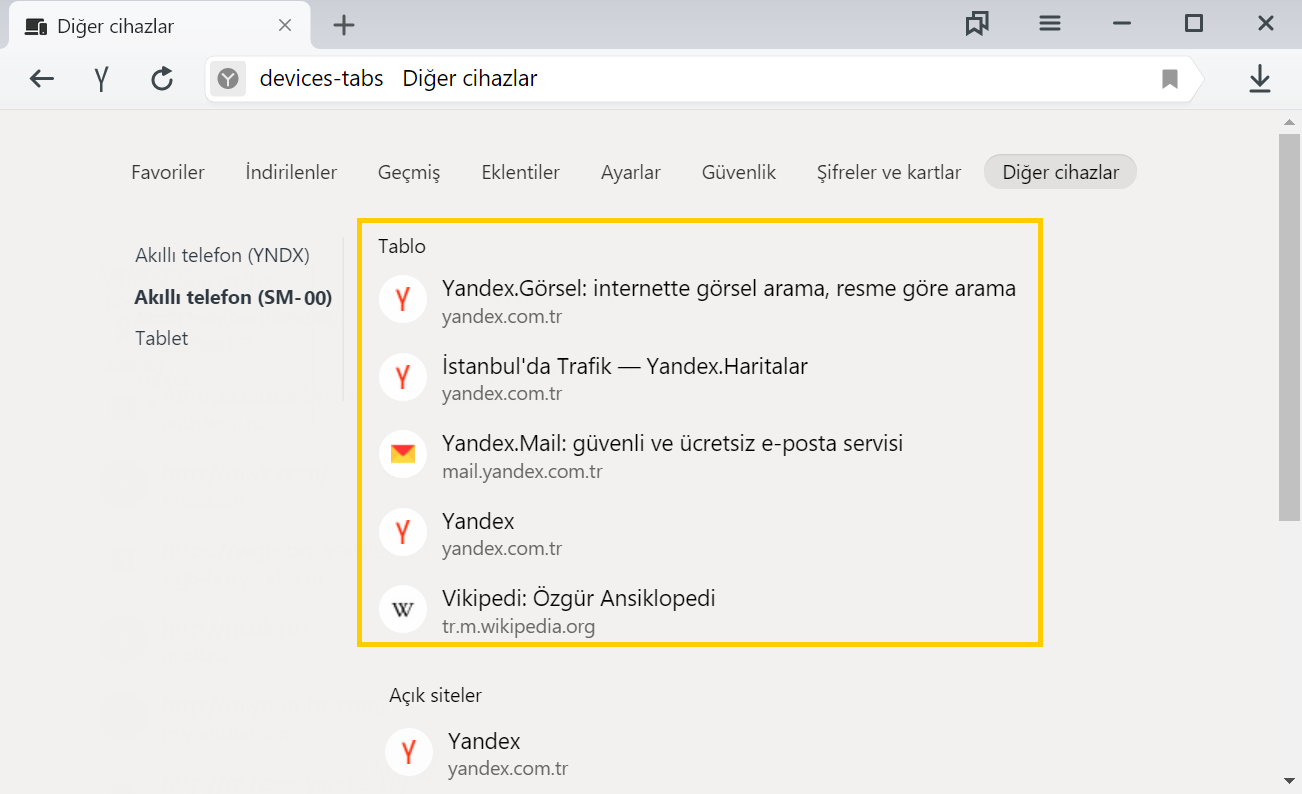Open Yandex.Görsel: internette görsel arama link
Screen dimensions: 1302x794
(729, 289)
